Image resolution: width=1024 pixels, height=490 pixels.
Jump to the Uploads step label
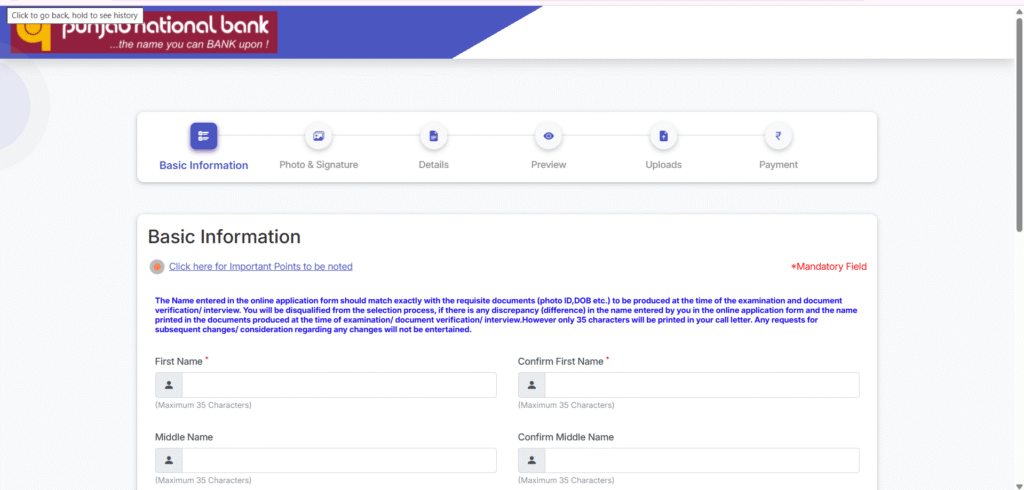[x=663, y=165]
